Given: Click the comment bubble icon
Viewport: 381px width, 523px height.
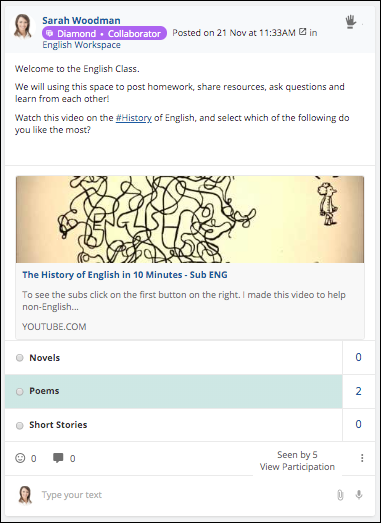Looking at the screenshot, I should (x=58, y=458).
